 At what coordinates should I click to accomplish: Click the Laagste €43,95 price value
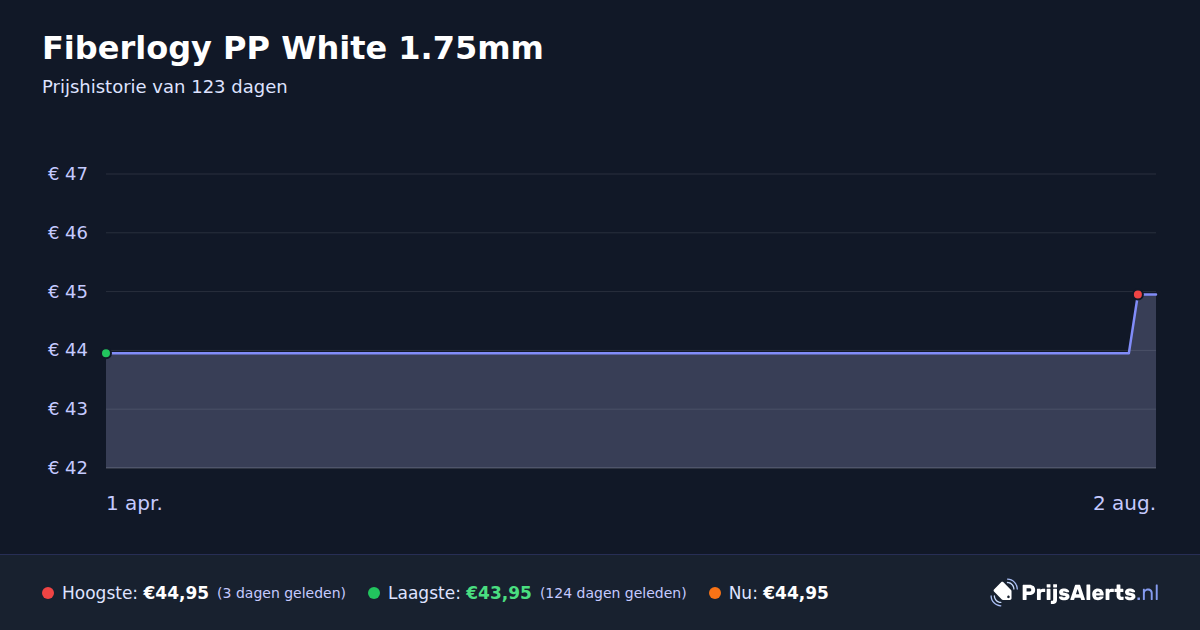pyautogui.click(x=498, y=593)
